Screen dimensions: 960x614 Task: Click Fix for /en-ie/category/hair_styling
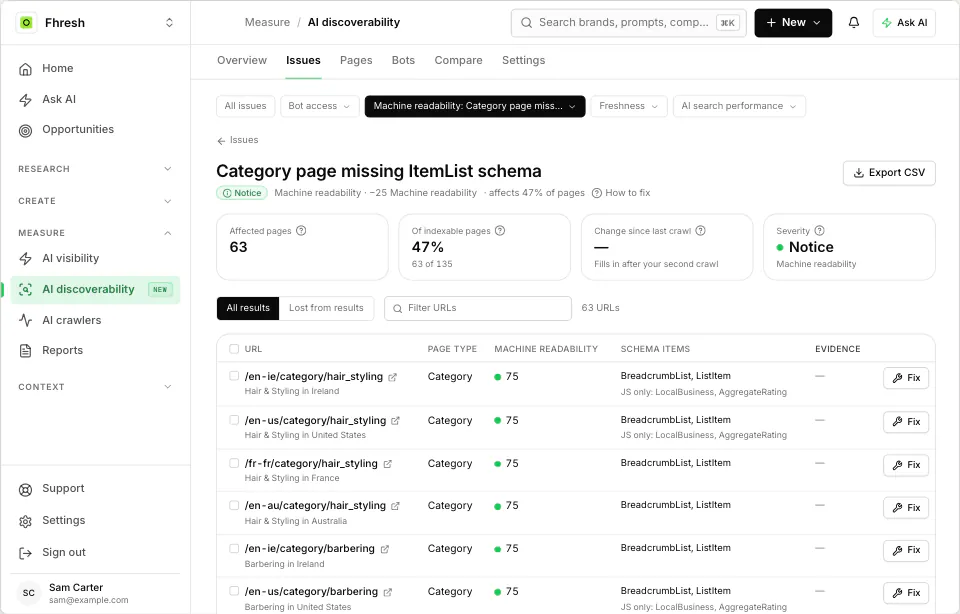pos(906,378)
